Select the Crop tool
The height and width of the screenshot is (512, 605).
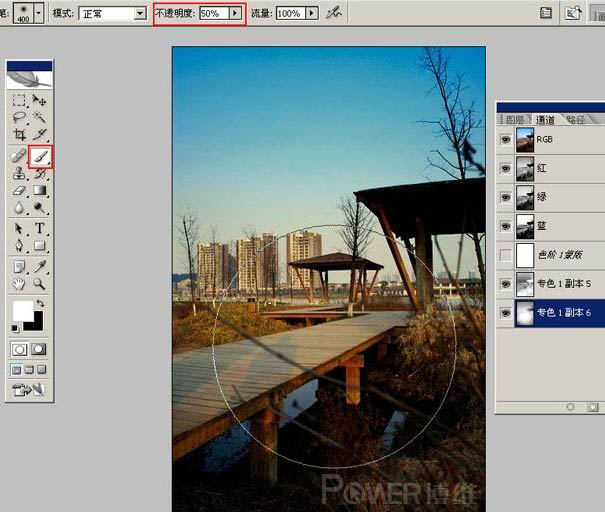[19, 134]
